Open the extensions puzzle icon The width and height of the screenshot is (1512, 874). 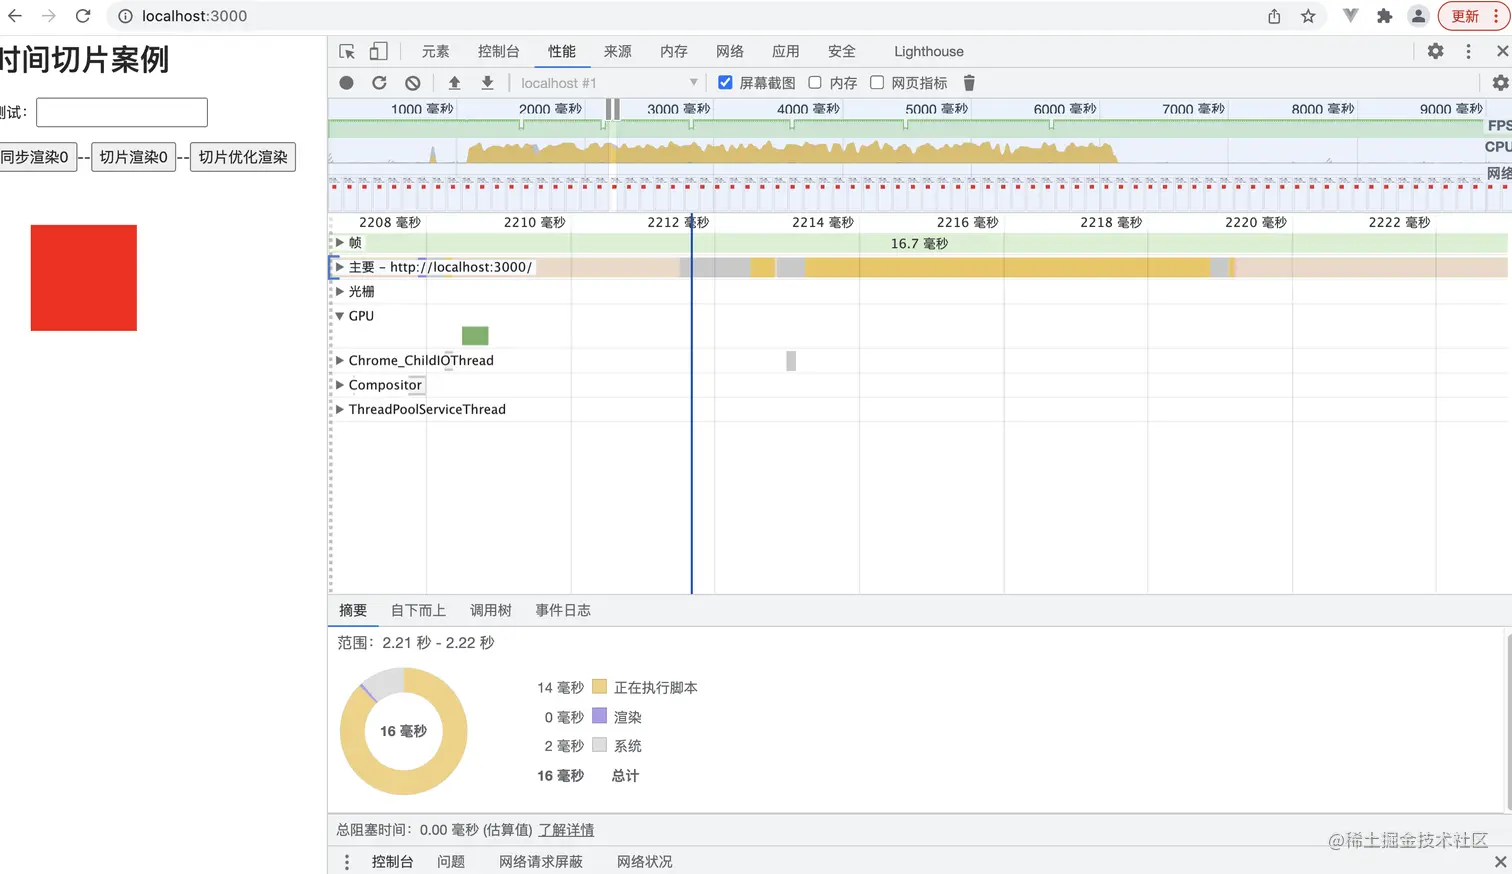click(1385, 16)
